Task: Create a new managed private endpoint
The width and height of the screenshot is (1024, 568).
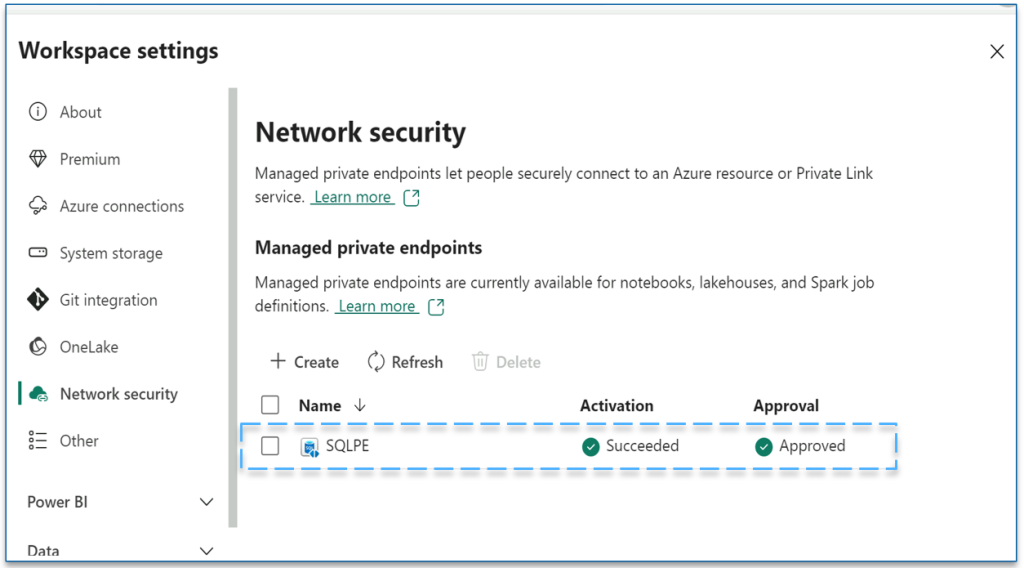Action: tap(304, 362)
